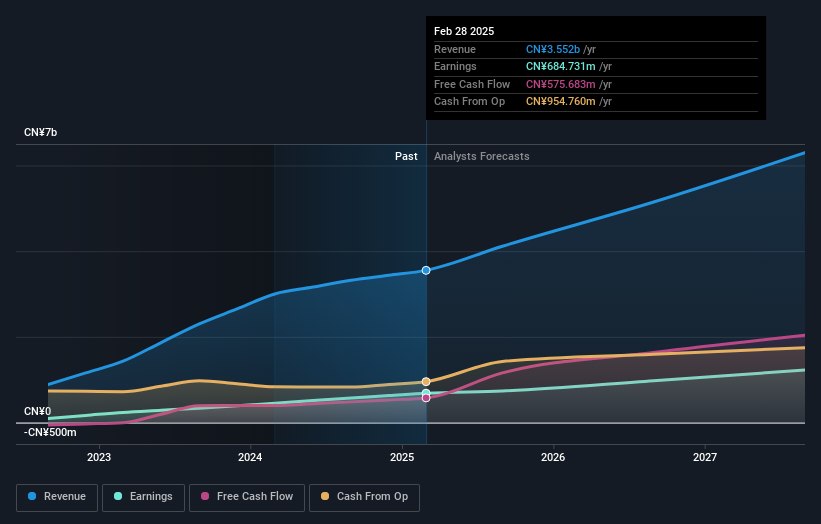
Task: Select the 2025 x-axis label
Action: [x=402, y=457]
